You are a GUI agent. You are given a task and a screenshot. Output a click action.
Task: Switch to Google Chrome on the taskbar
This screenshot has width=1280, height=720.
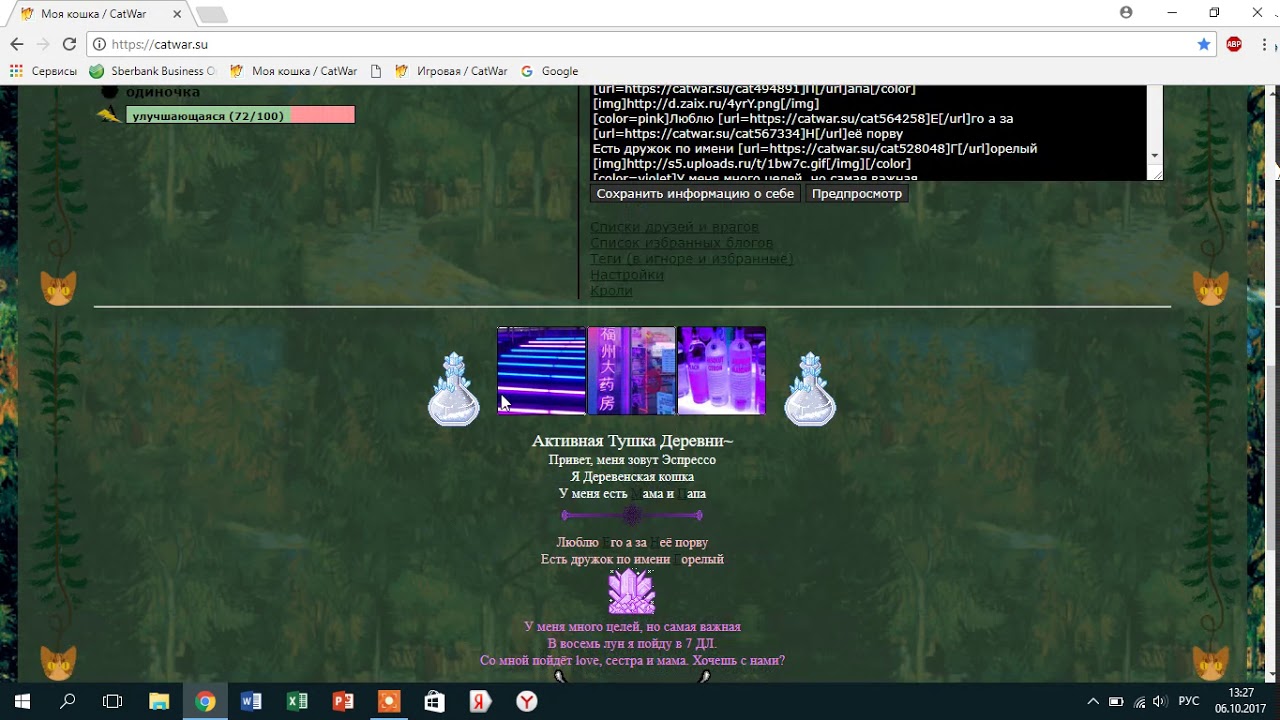click(205, 702)
